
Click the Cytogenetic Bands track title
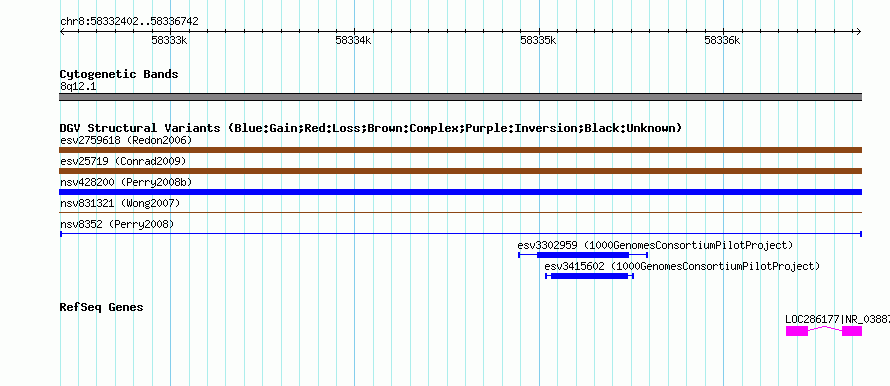[x=119, y=74]
